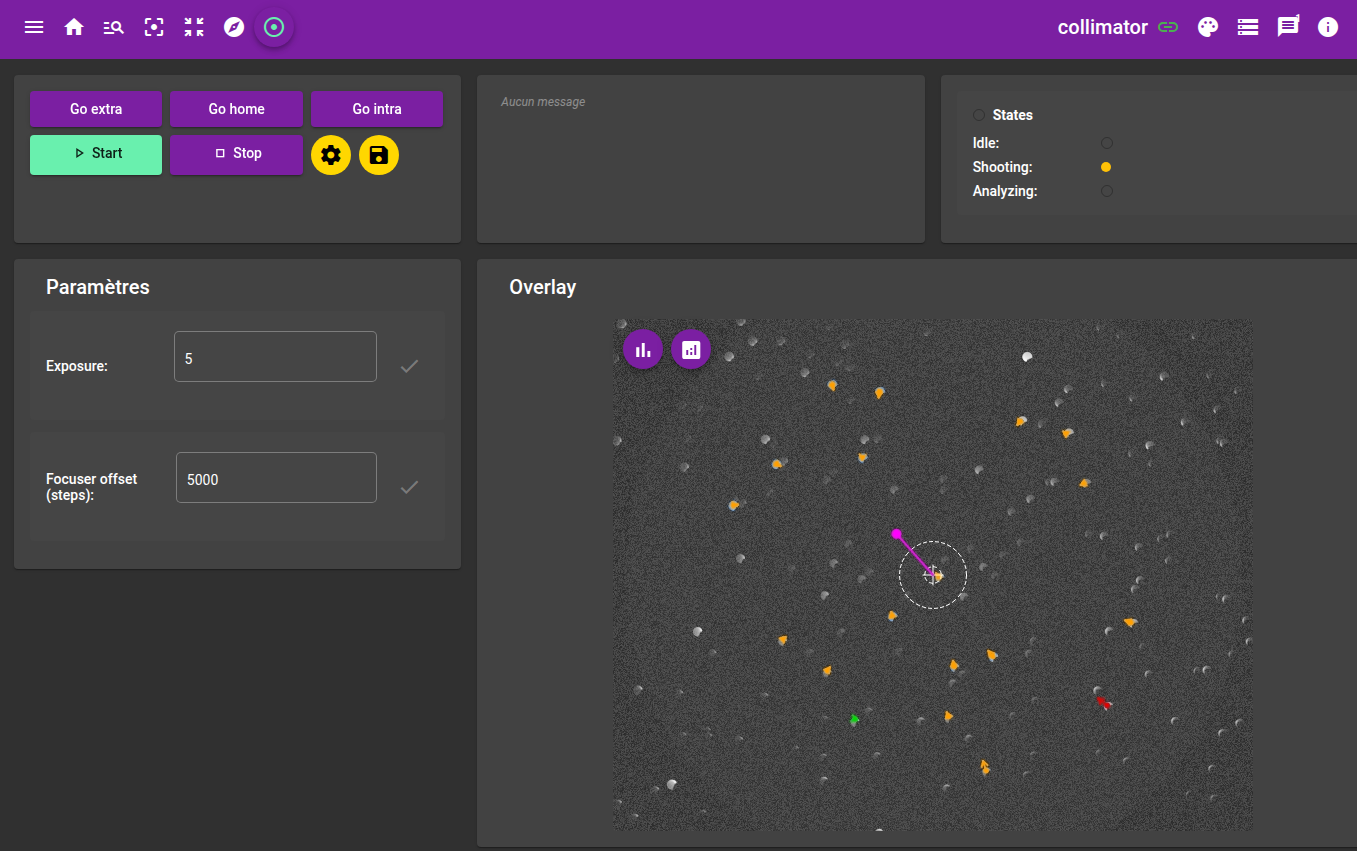Click the Idle state indicator
The height and width of the screenshot is (851, 1357).
coord(1106,143)
